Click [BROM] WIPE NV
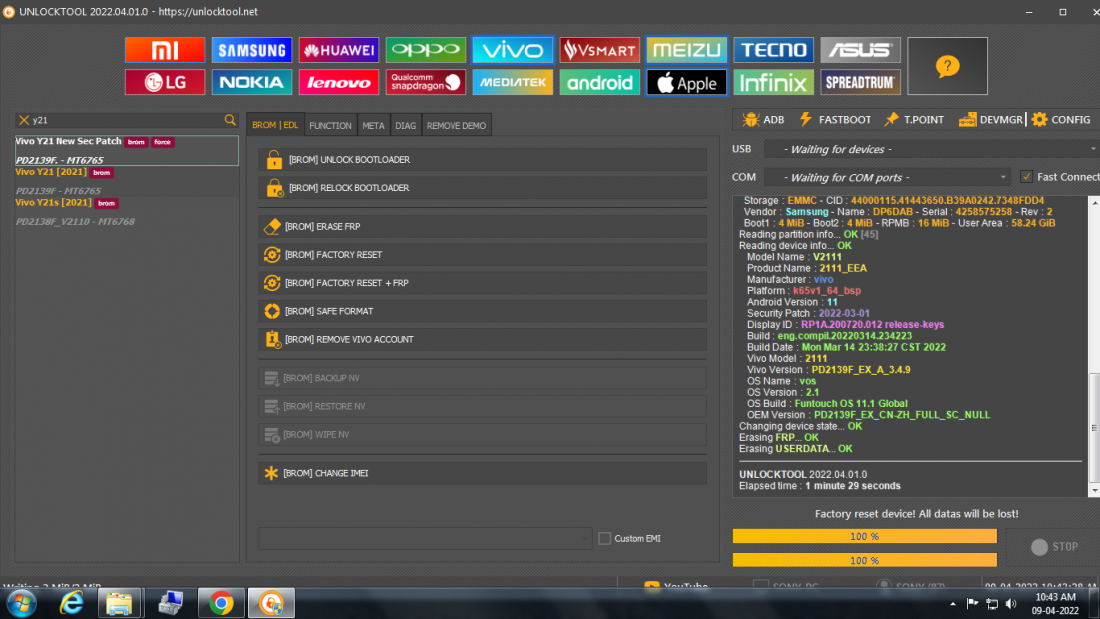The height and width of the screenshot is (619, 1100). coord(483,434)
